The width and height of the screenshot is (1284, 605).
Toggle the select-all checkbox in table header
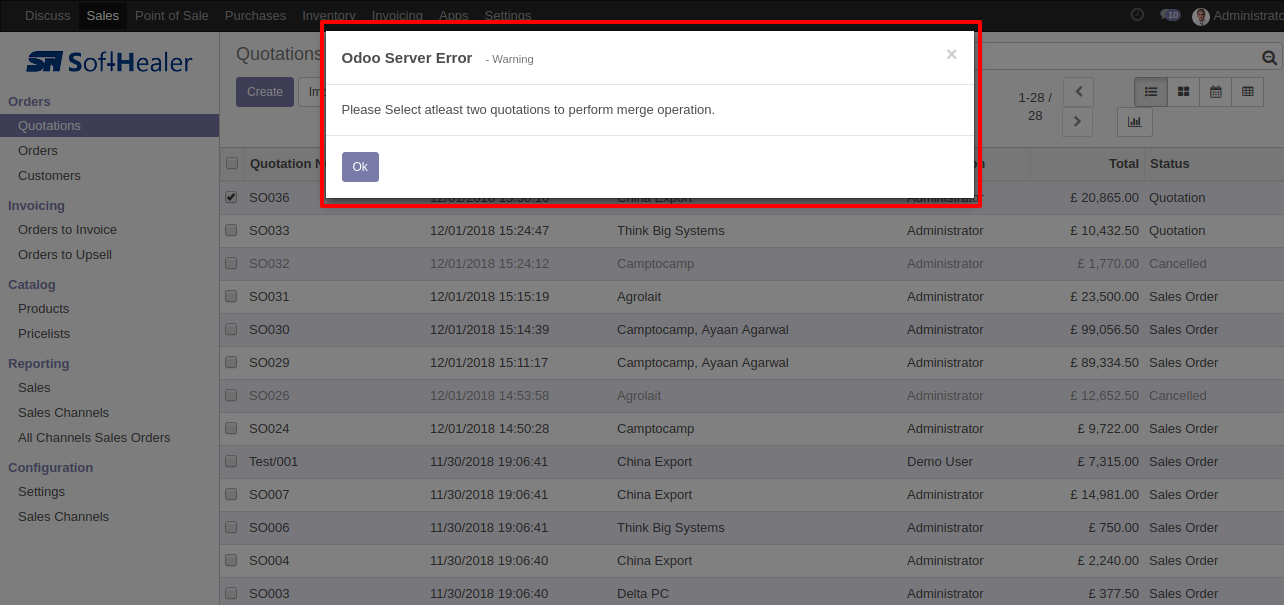point(232,163)
